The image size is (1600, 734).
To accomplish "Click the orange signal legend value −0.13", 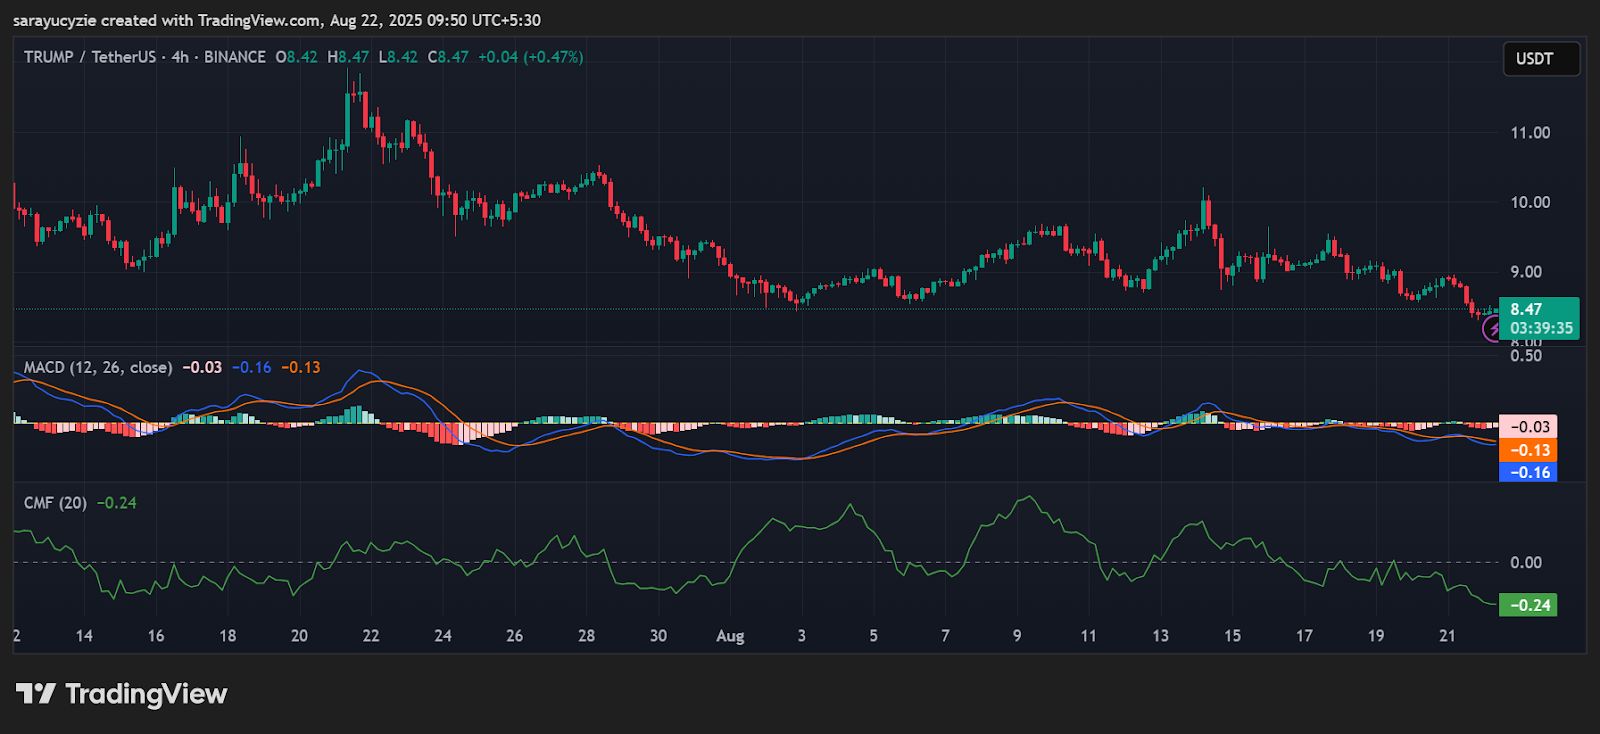I will point(301,367).
